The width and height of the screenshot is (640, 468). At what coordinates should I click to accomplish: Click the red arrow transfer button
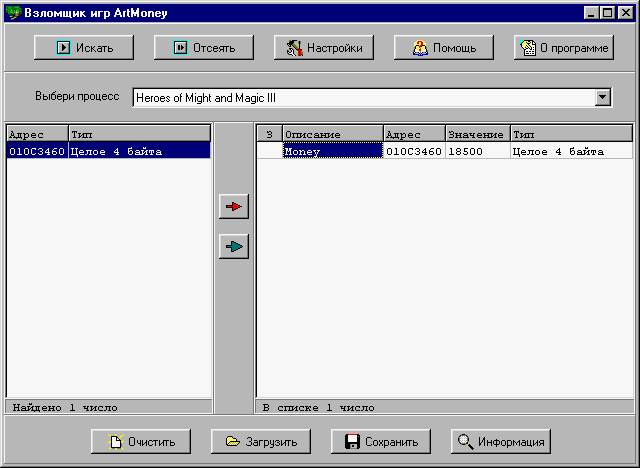click(234, 207)
